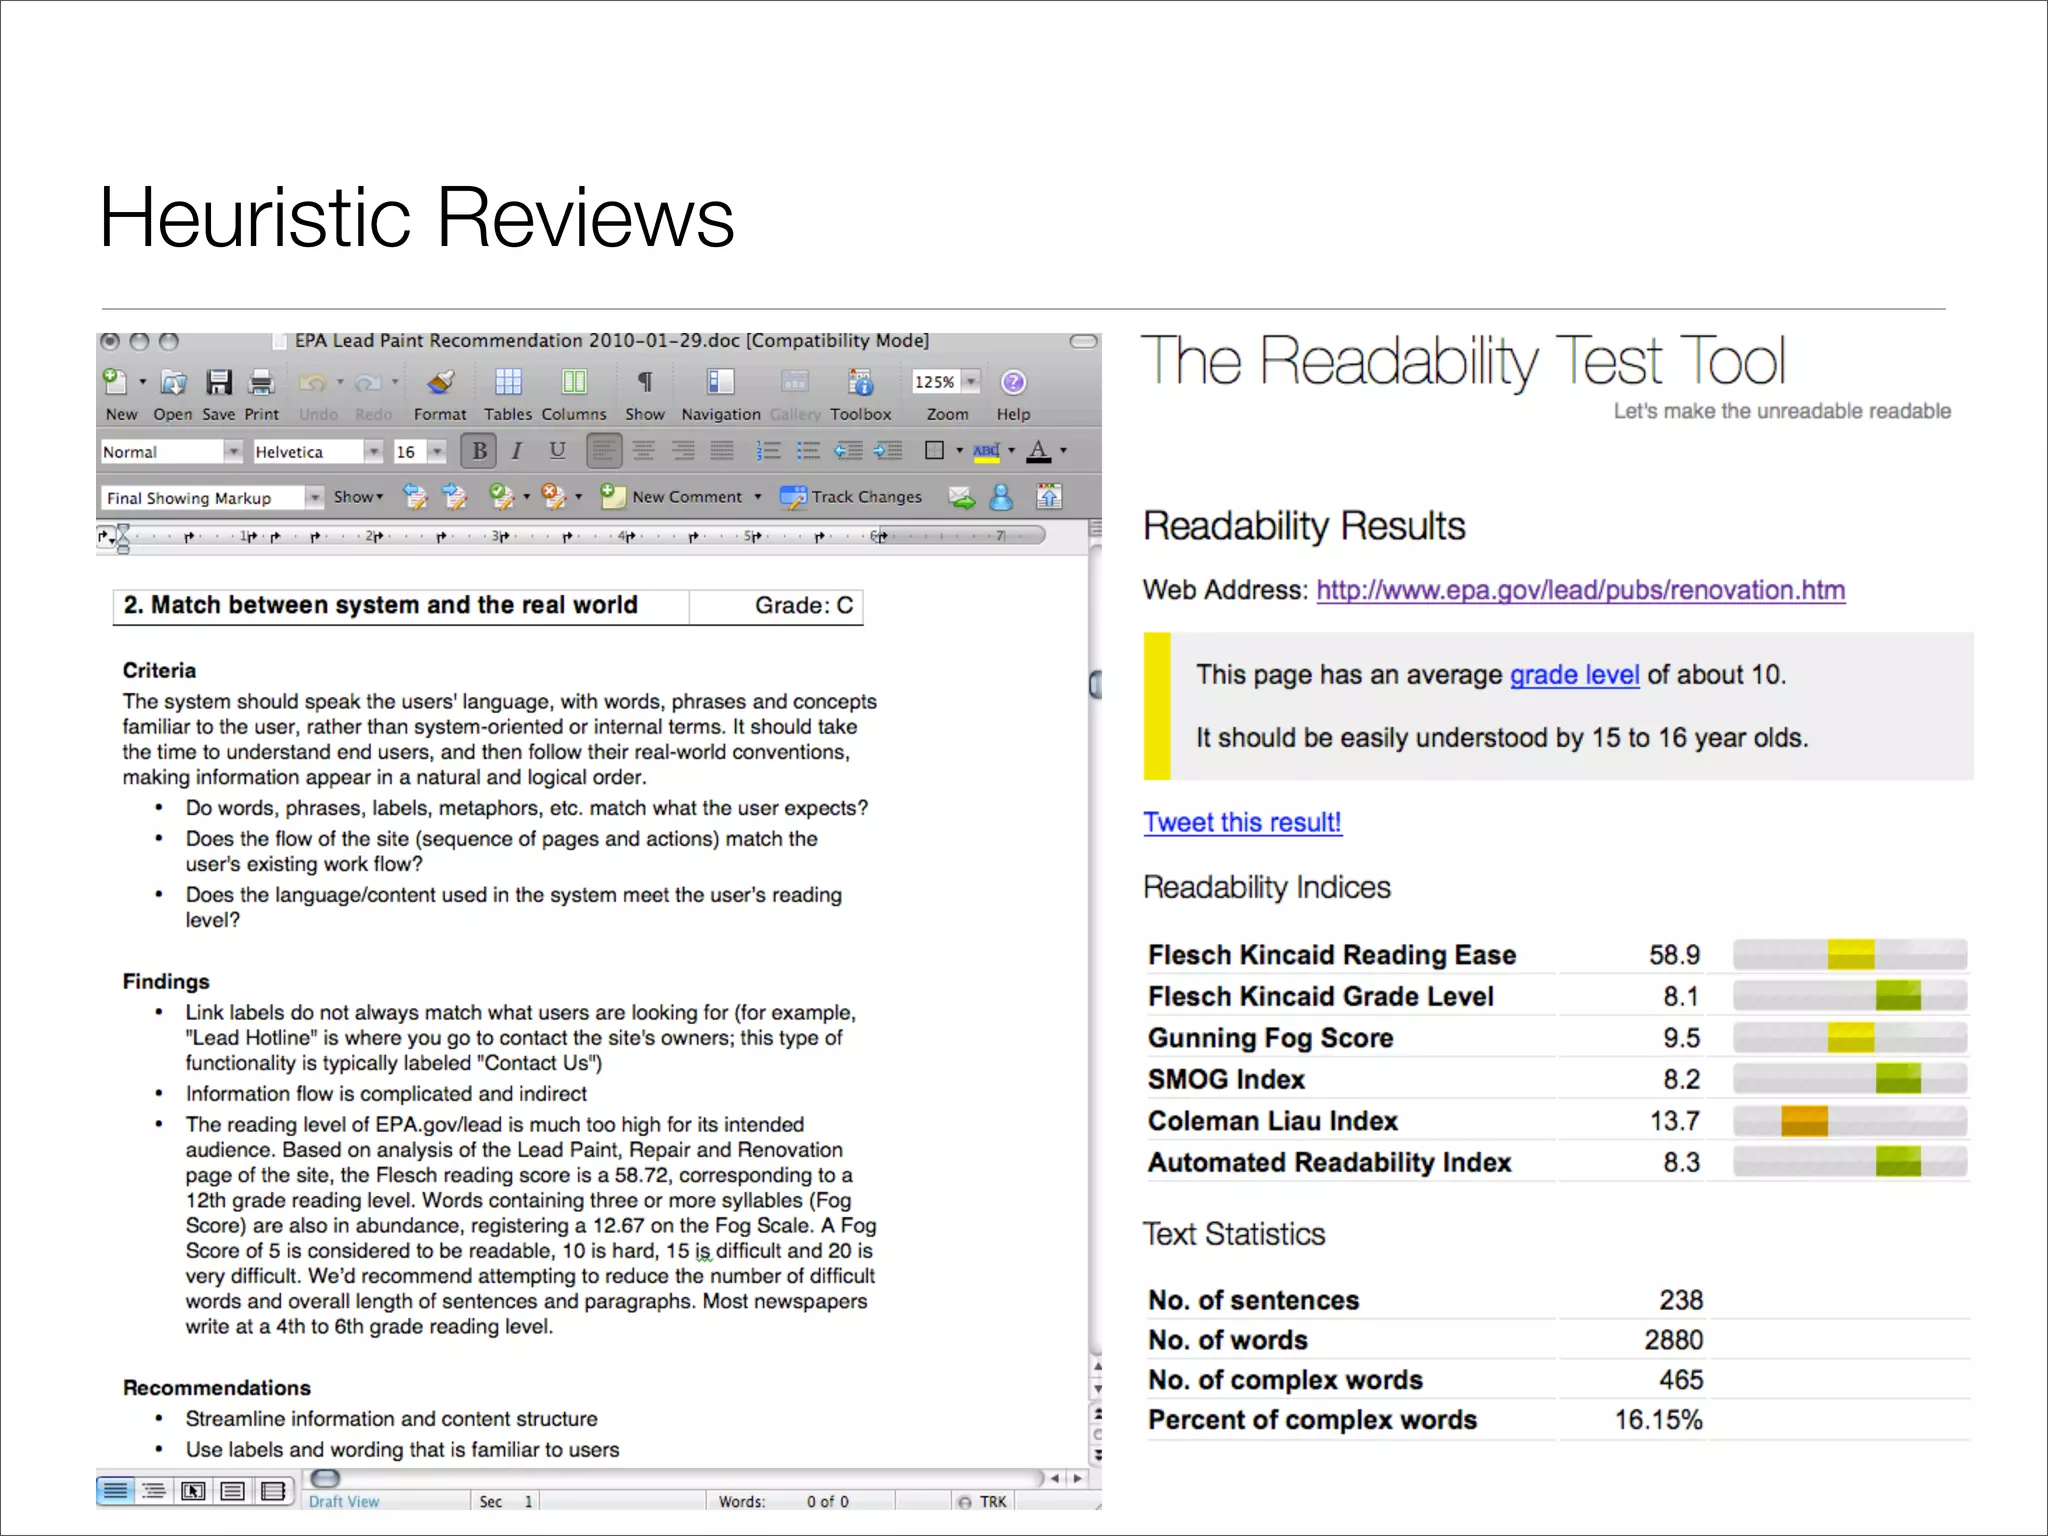This screenshot has width=2048, height=1536.
Task: Click the font color A swatch
Action: point(1039,451)
